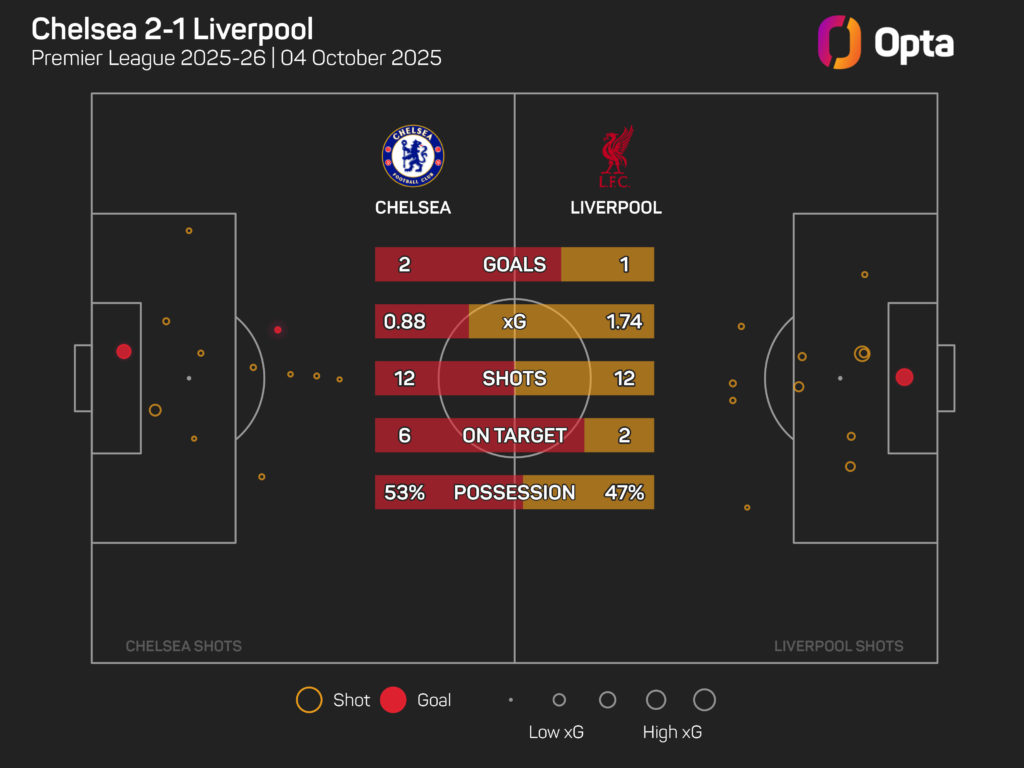Click the LIVERPOOL team name label
Viewport: 1024px width, 768px height.
(616, 208)
